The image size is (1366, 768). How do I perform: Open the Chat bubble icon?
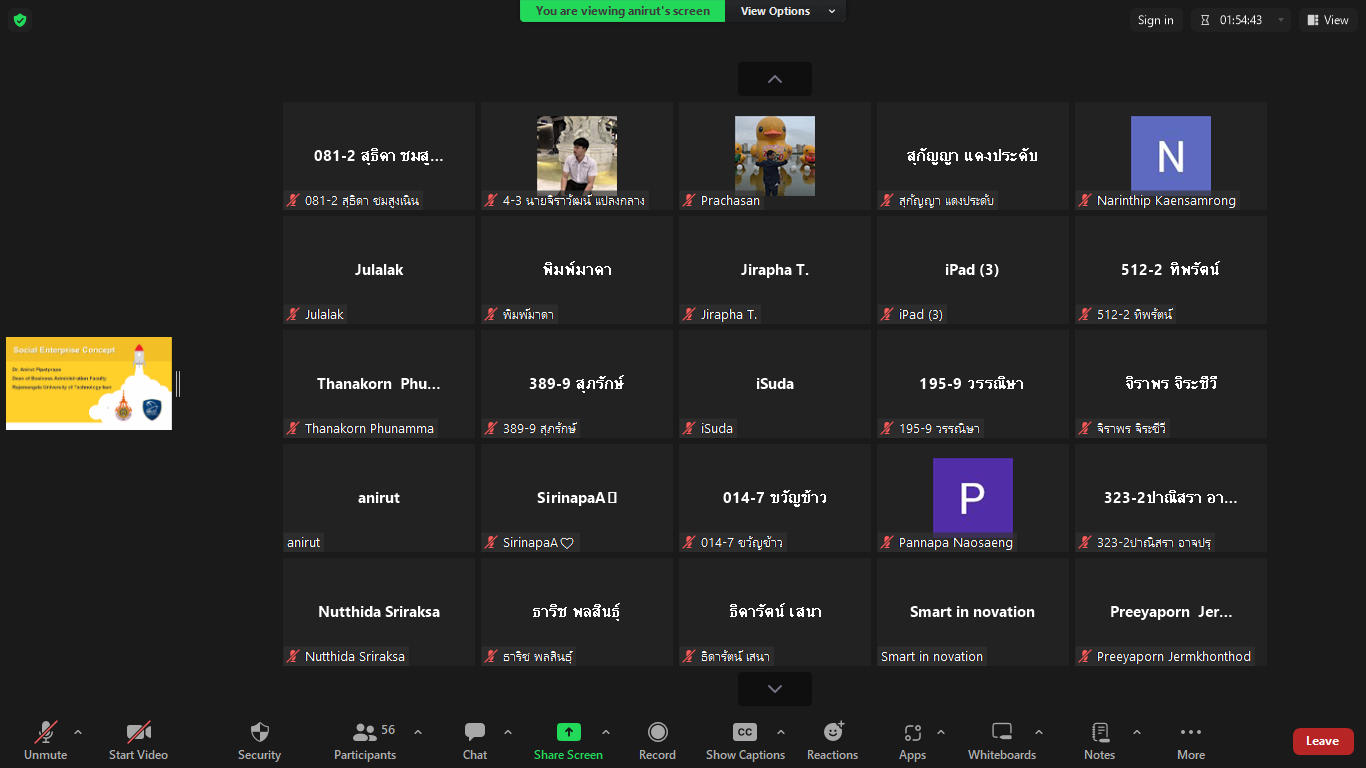tap(475, 732)
